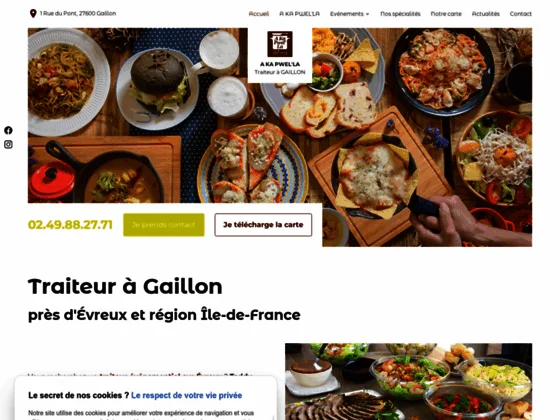
Task: Open Le respect de votre vie privée link
Action: coord(186,395)
